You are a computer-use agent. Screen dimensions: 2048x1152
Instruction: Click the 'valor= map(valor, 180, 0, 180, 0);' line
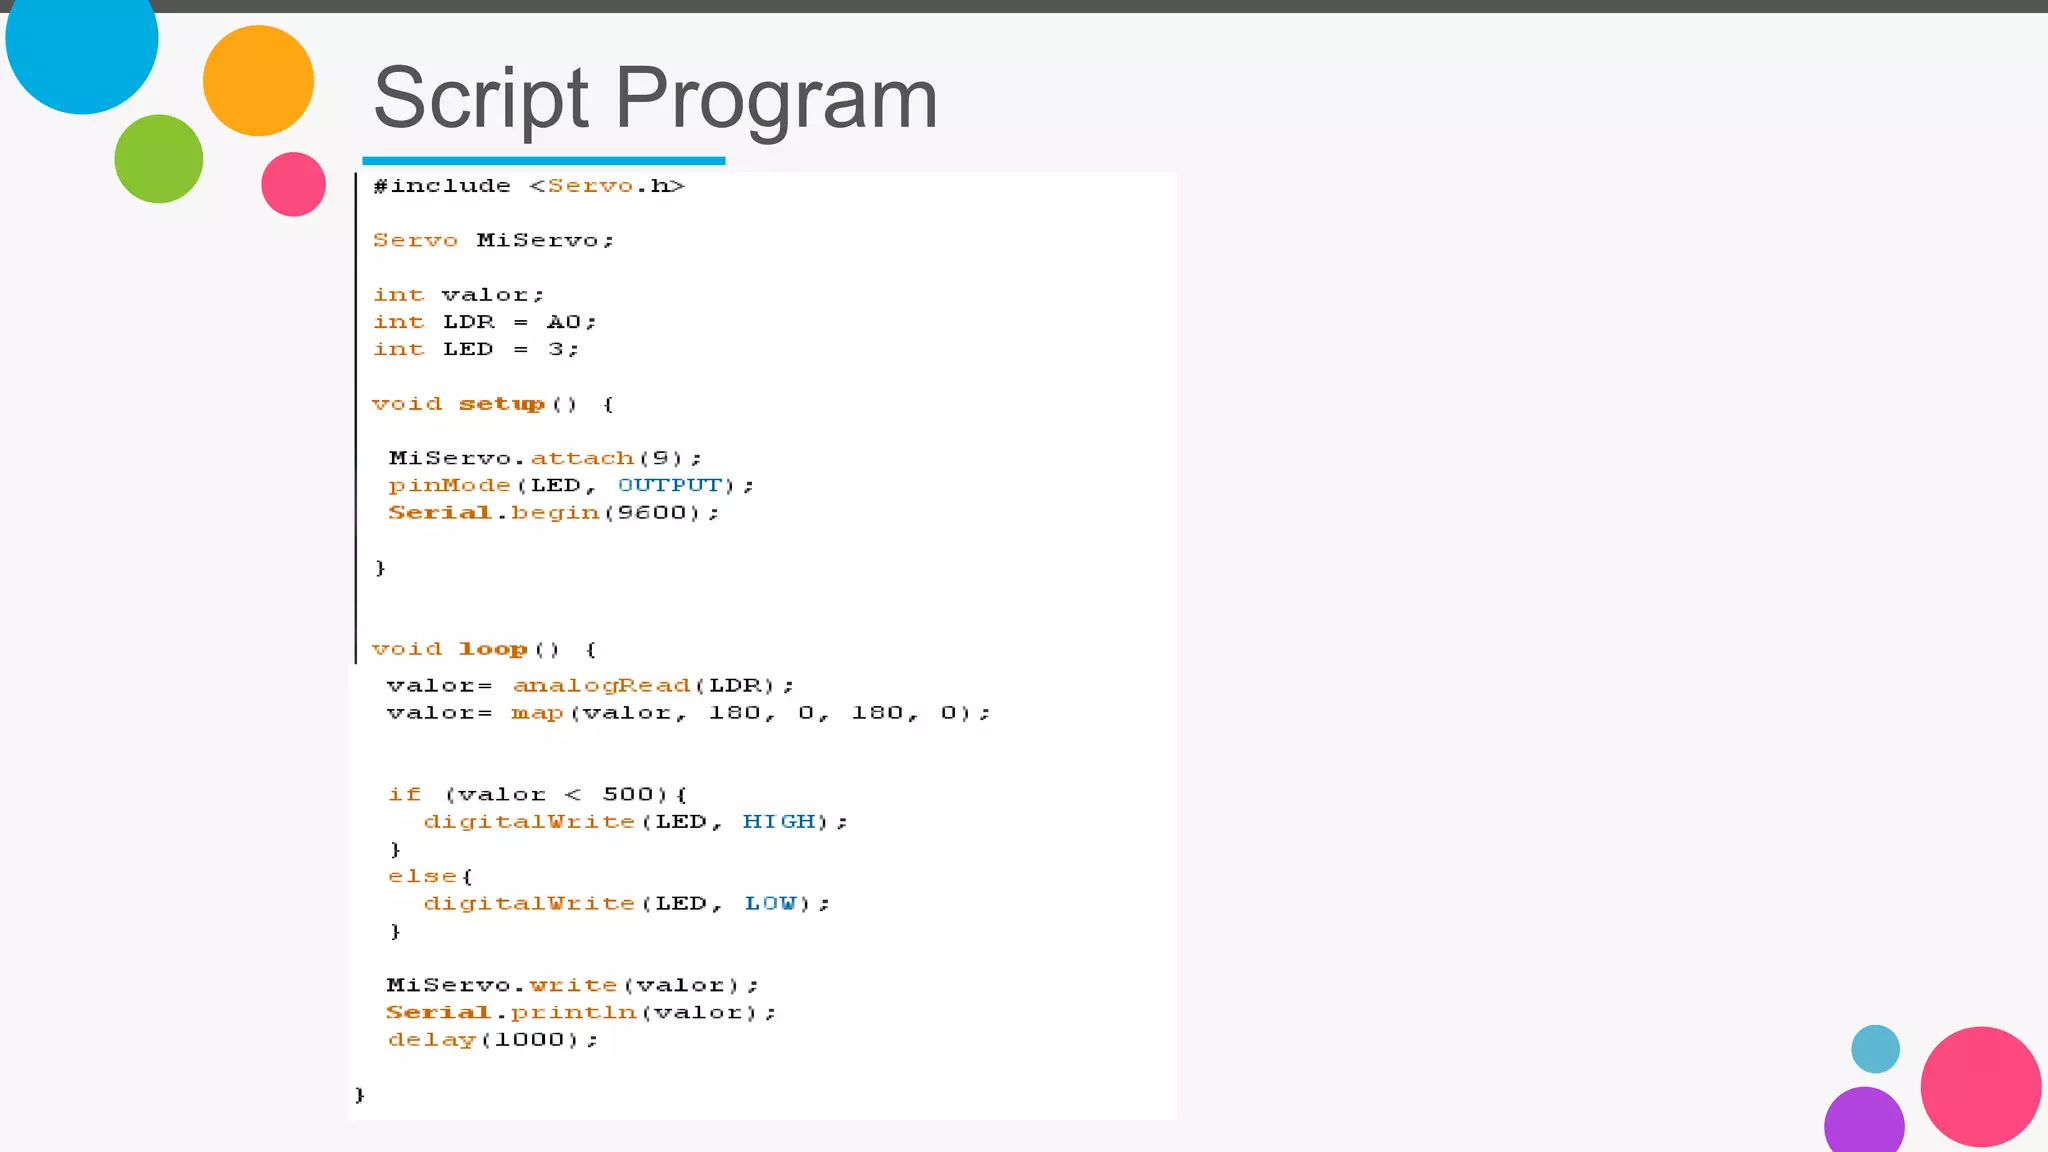[x=689, y=713]
